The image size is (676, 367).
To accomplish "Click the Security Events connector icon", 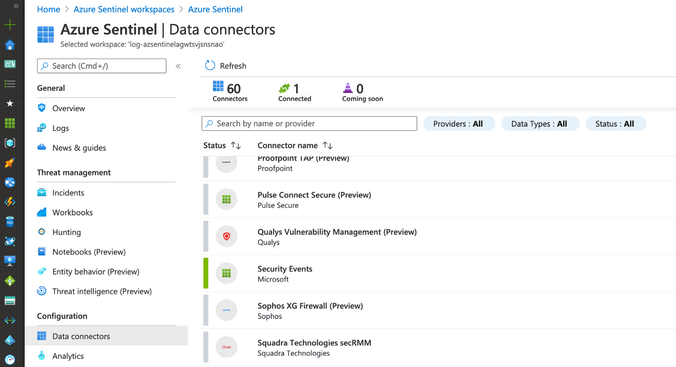I will click(226, 273).
